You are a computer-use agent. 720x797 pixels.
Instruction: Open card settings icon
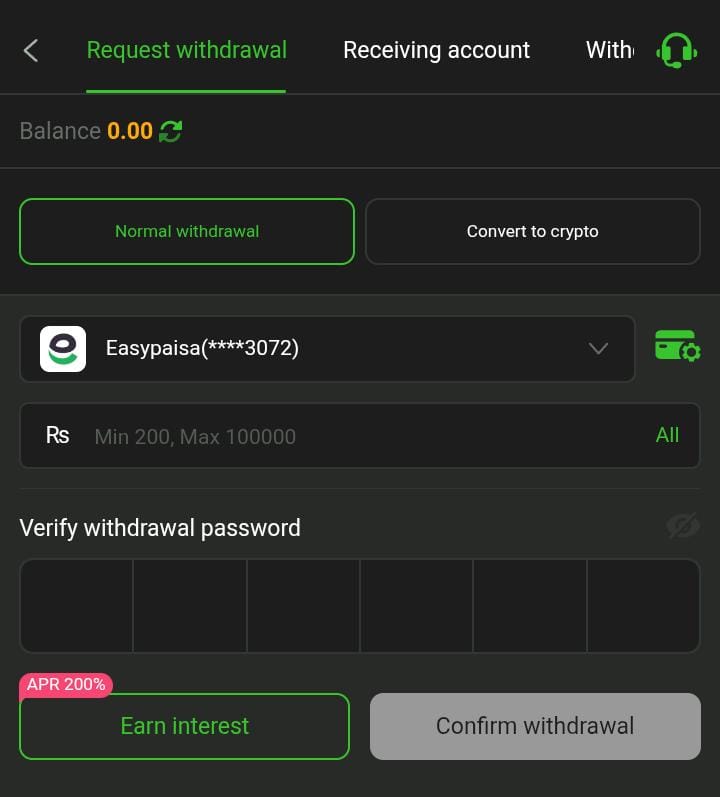pos(677,346)
